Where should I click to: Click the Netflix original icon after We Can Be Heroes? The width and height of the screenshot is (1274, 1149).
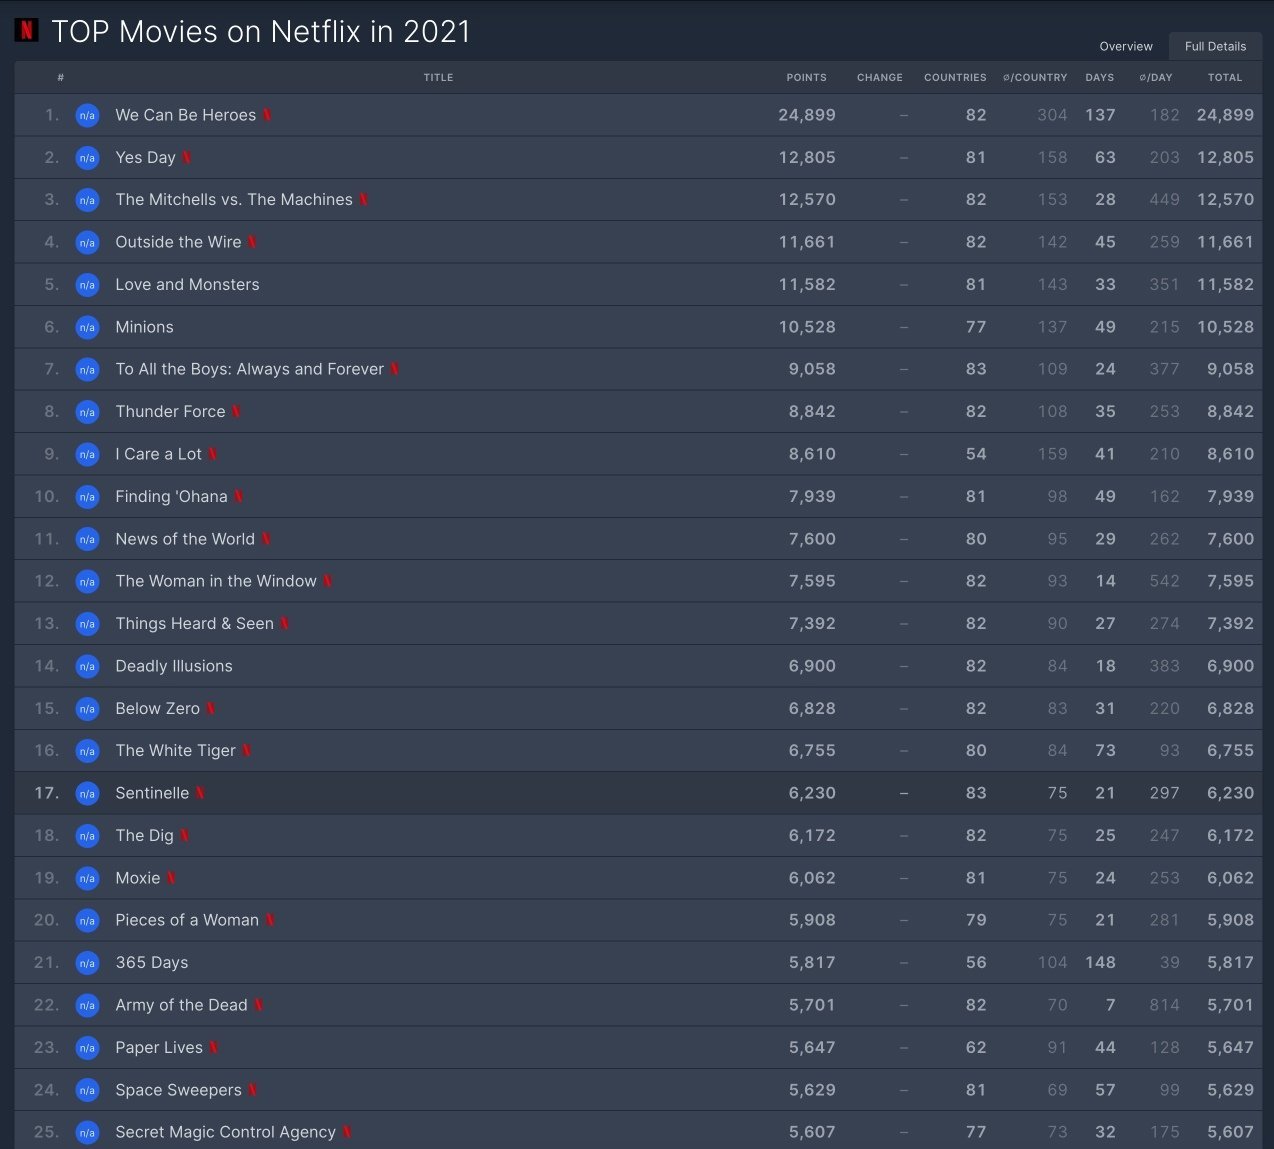pos(267,115)
